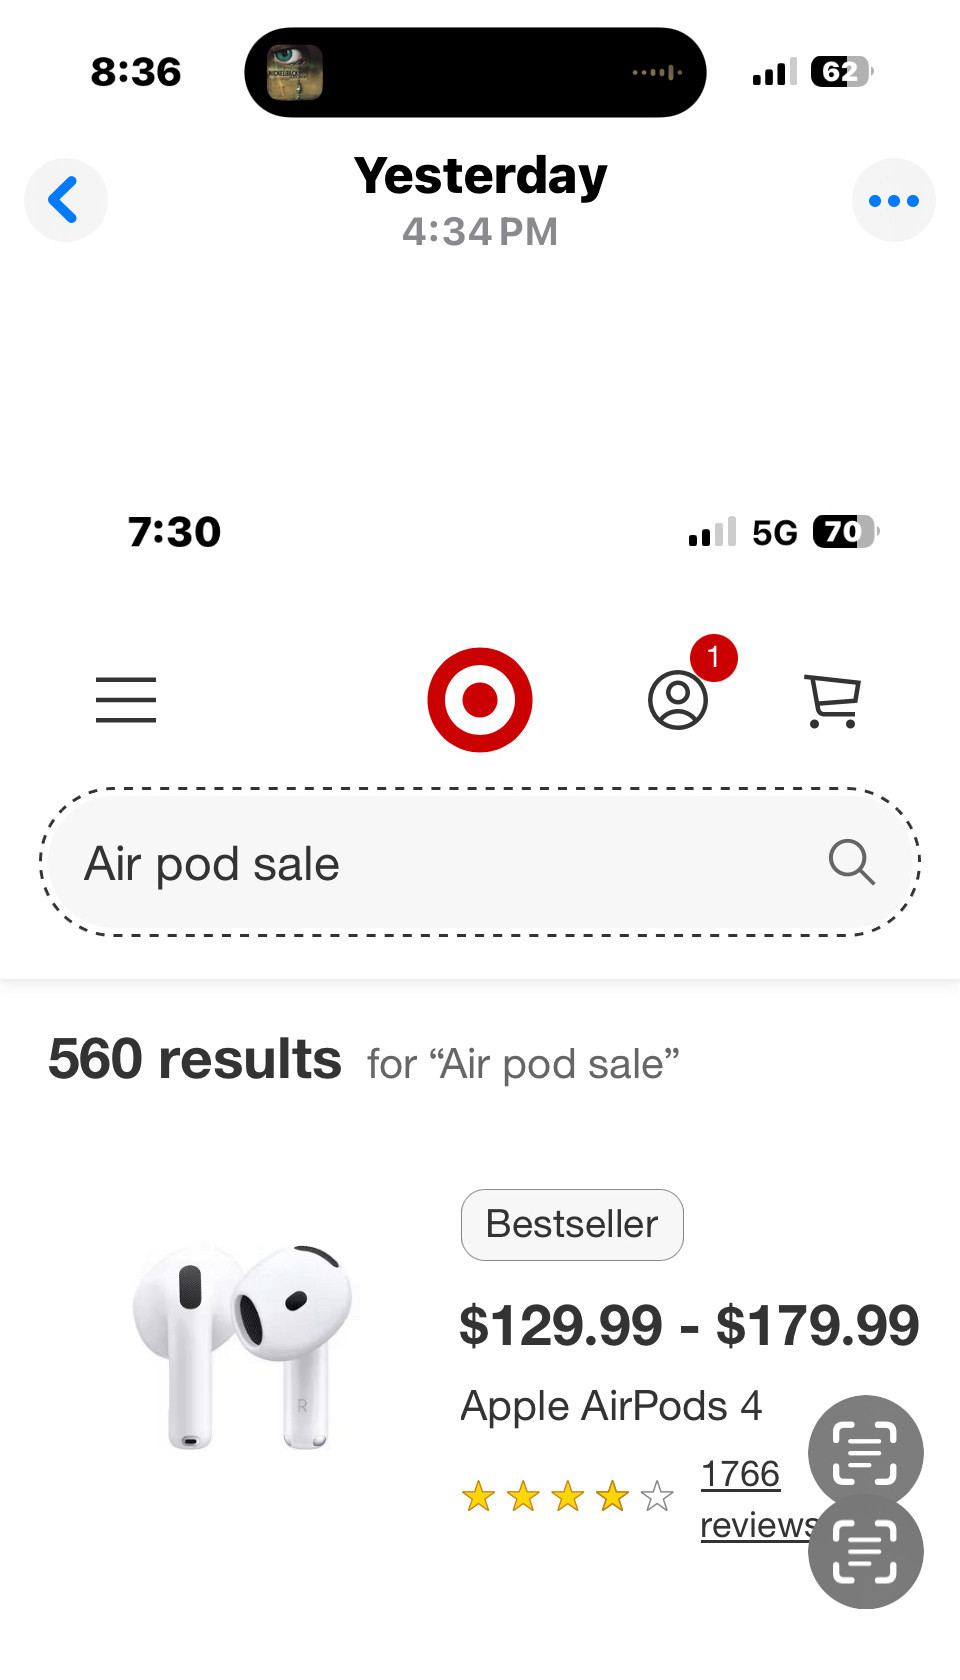This screenshot has height=1680, width=960.
Task: Tap the Yesterday 4:34 PM header
Action: pos(480,200)
